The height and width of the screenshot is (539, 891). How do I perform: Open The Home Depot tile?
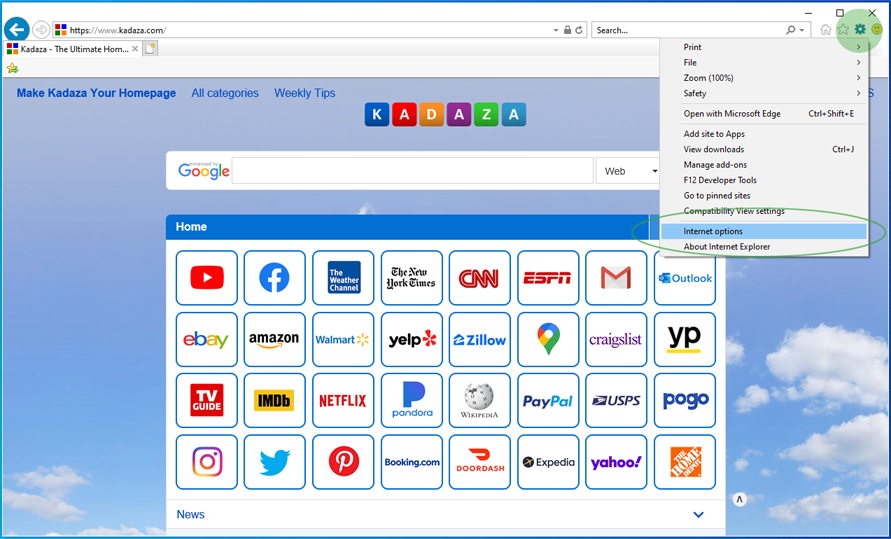685,462
